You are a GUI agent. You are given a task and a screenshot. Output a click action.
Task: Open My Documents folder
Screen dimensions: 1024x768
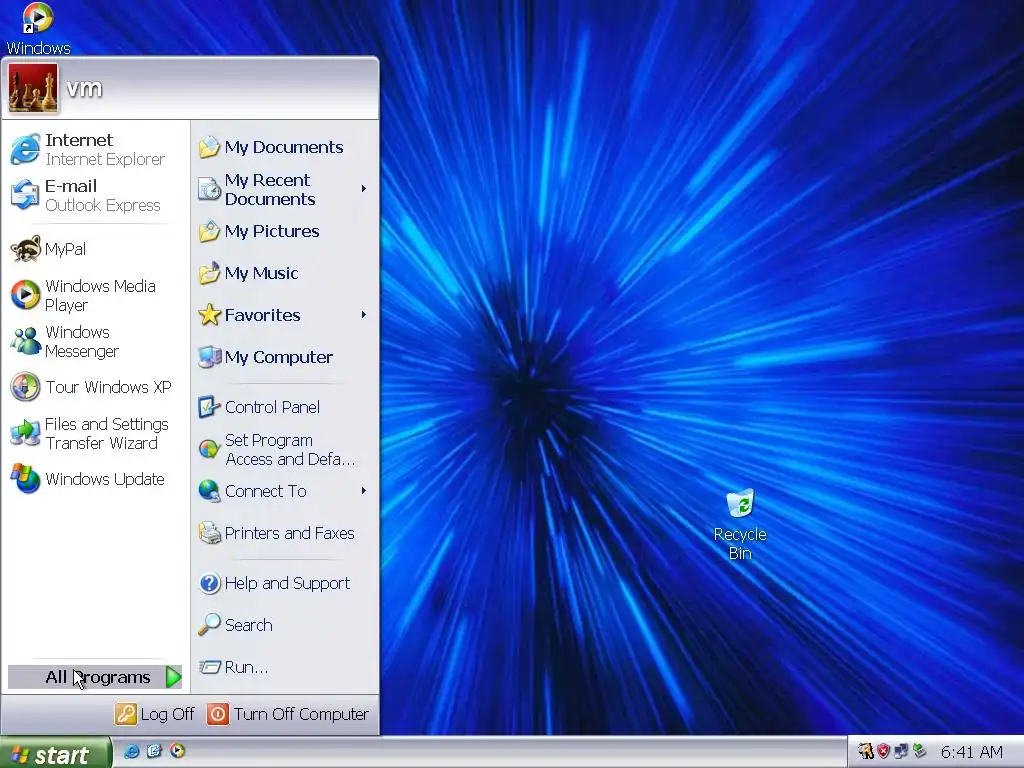[x=283, y=147]
